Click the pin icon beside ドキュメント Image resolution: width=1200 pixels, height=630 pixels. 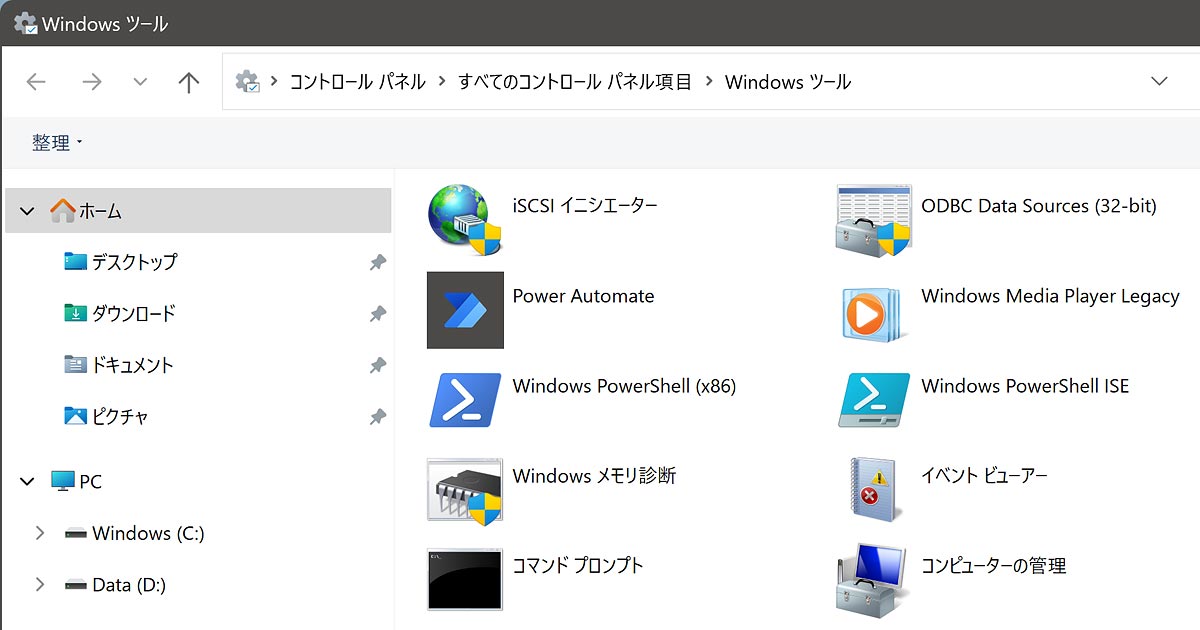(x=377, y=366)
